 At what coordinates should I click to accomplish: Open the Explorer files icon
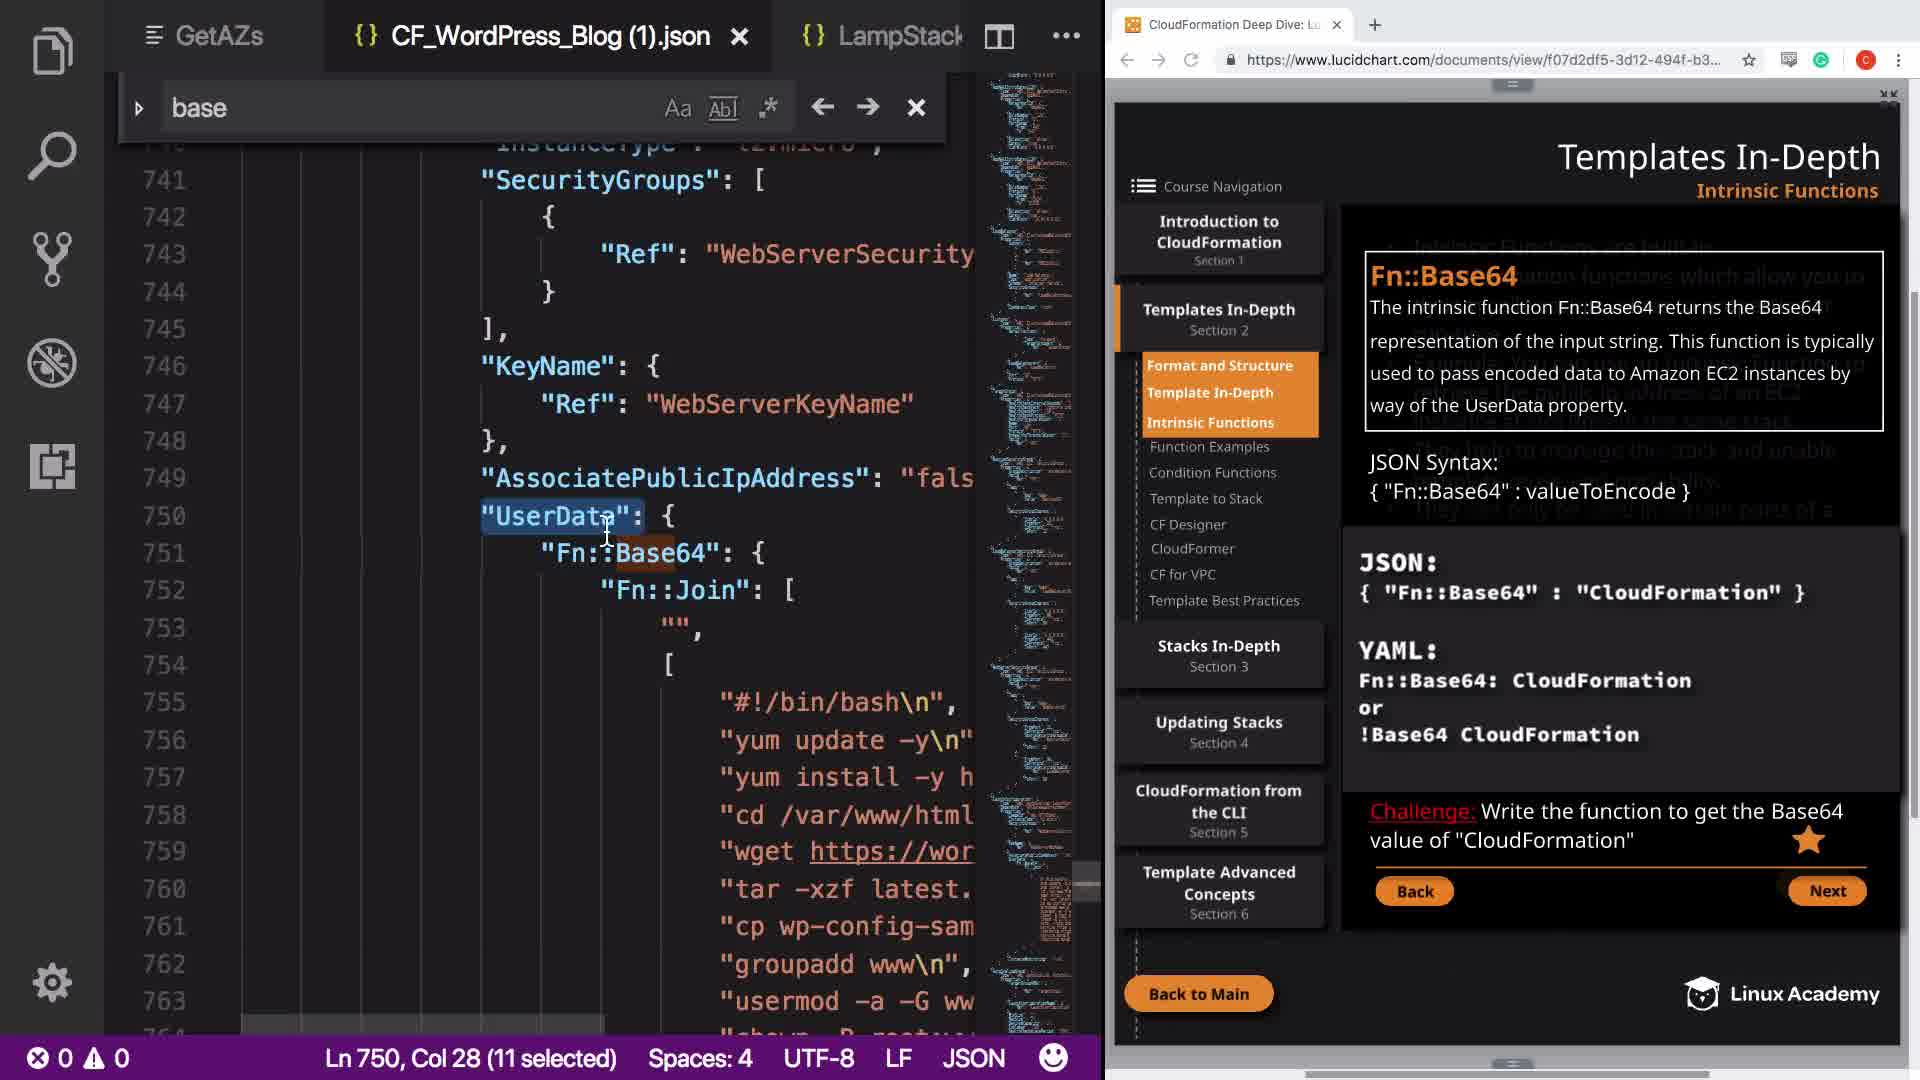pos(52,52)
